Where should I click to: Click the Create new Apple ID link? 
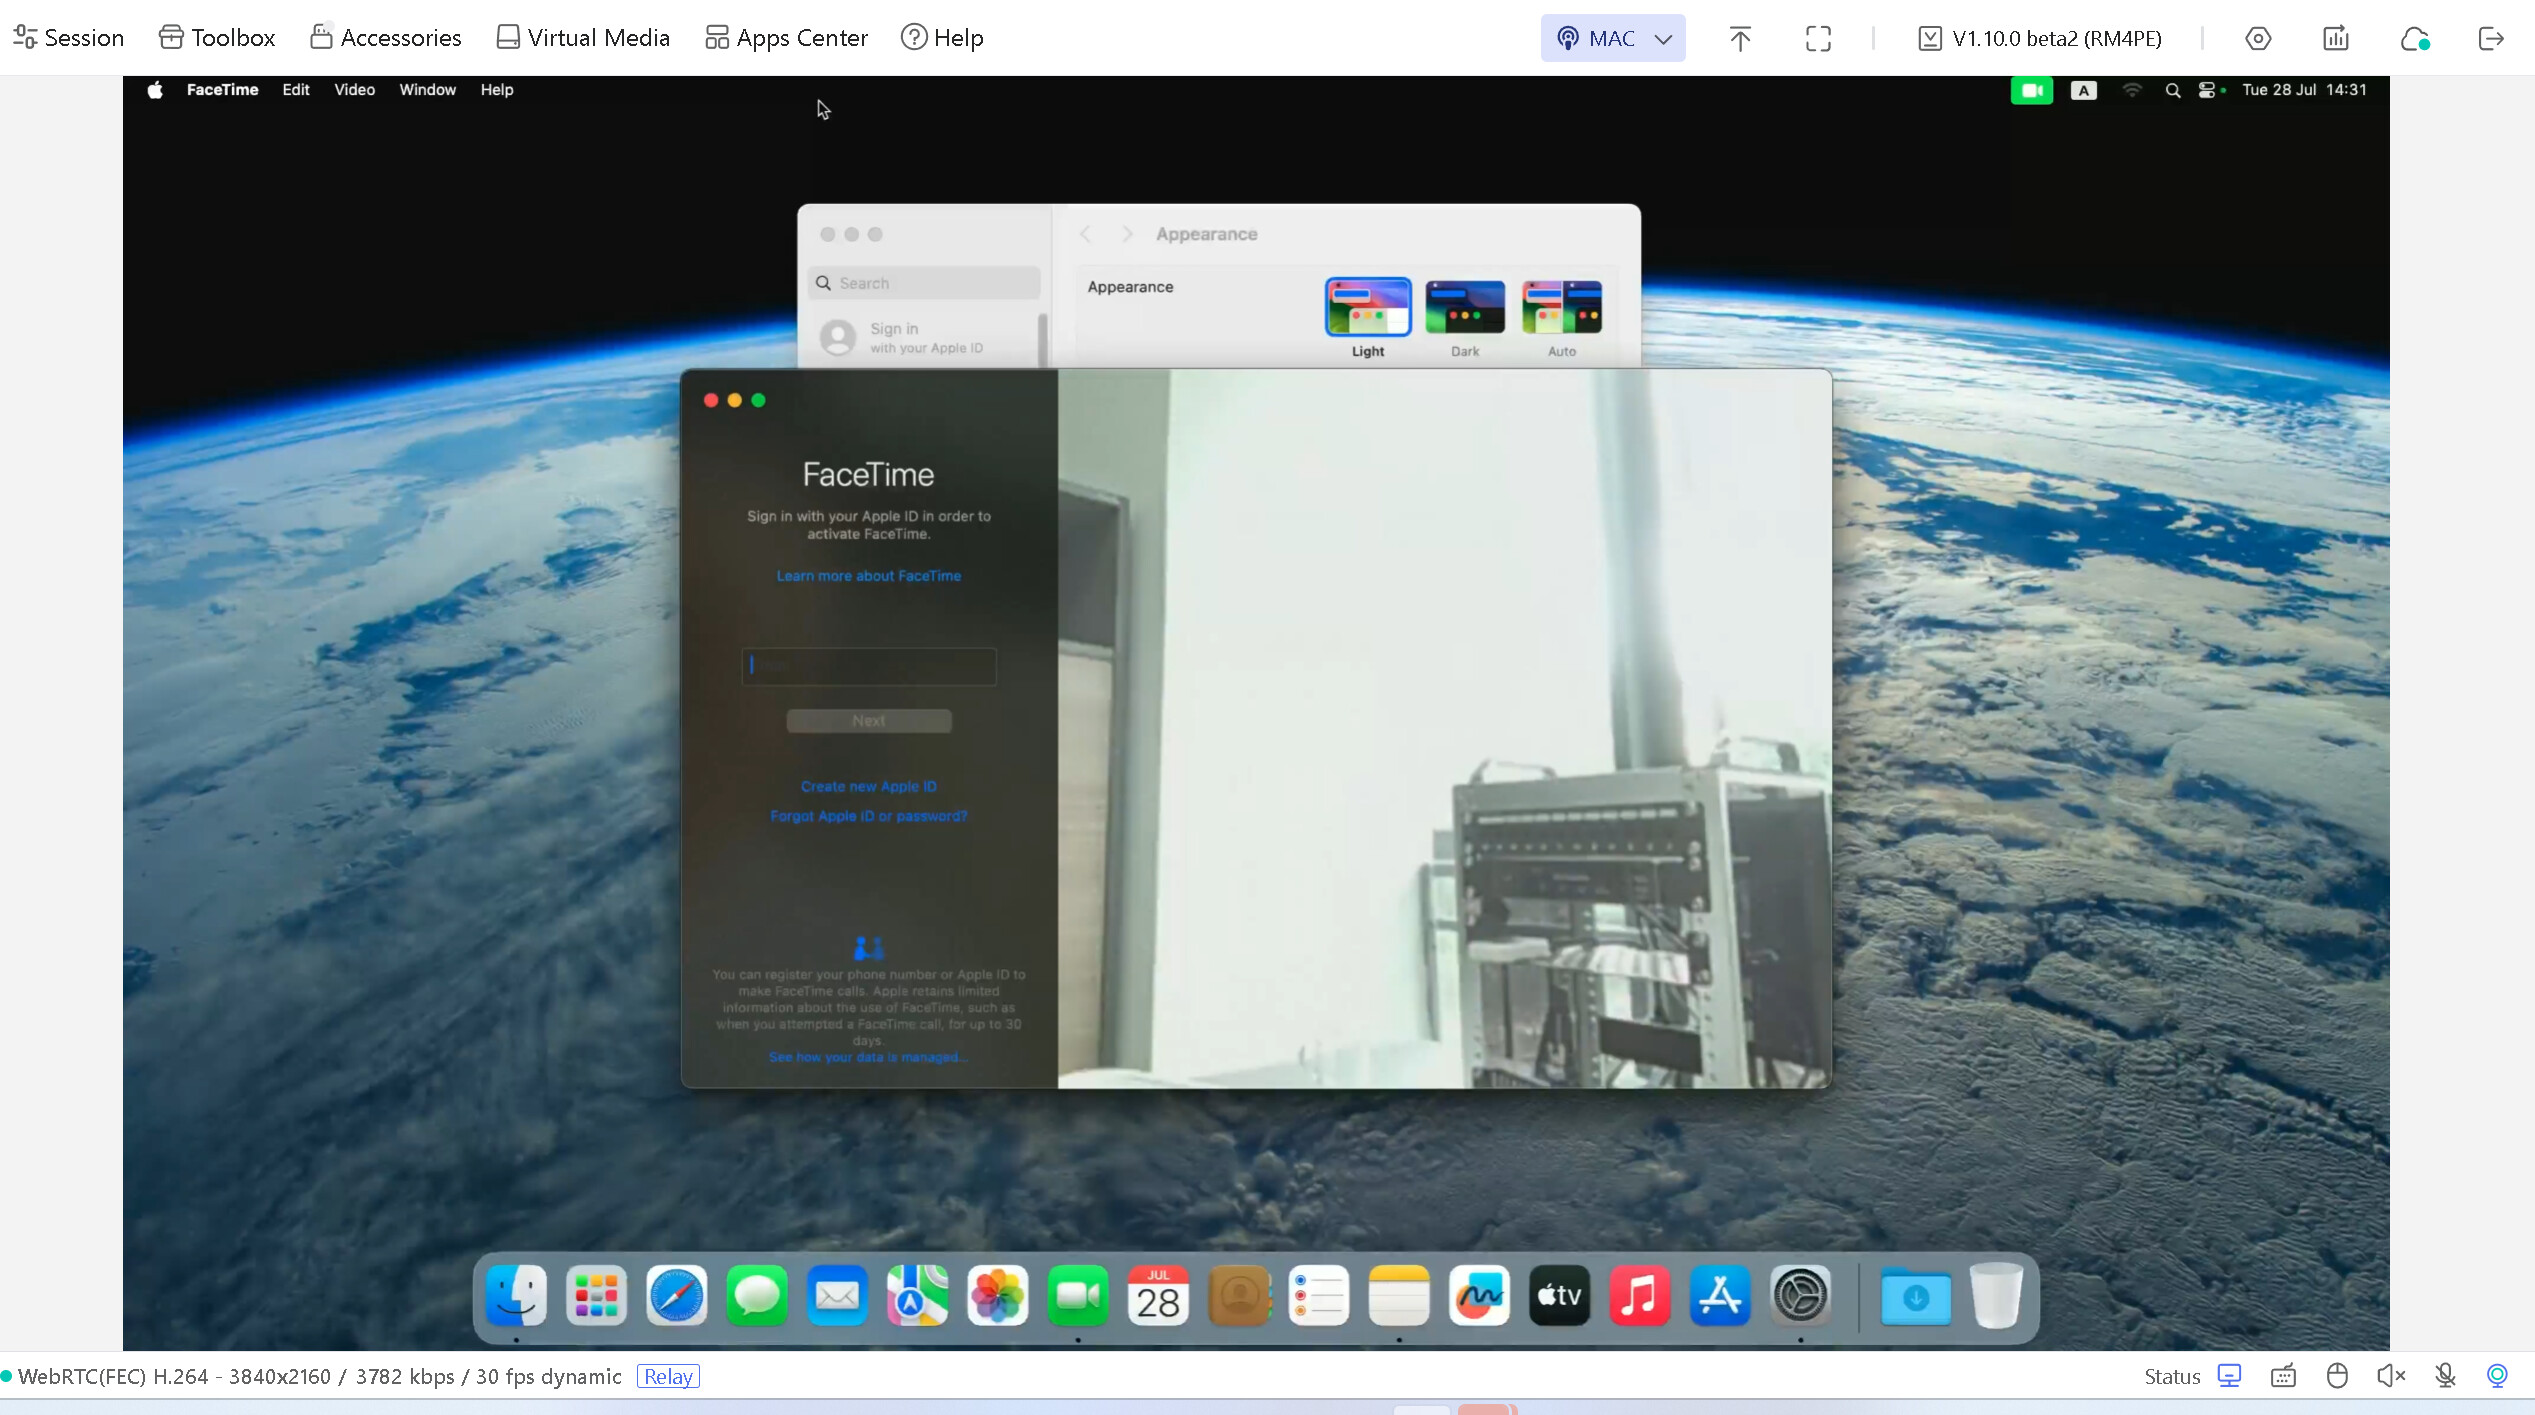[x=869, y=787]
